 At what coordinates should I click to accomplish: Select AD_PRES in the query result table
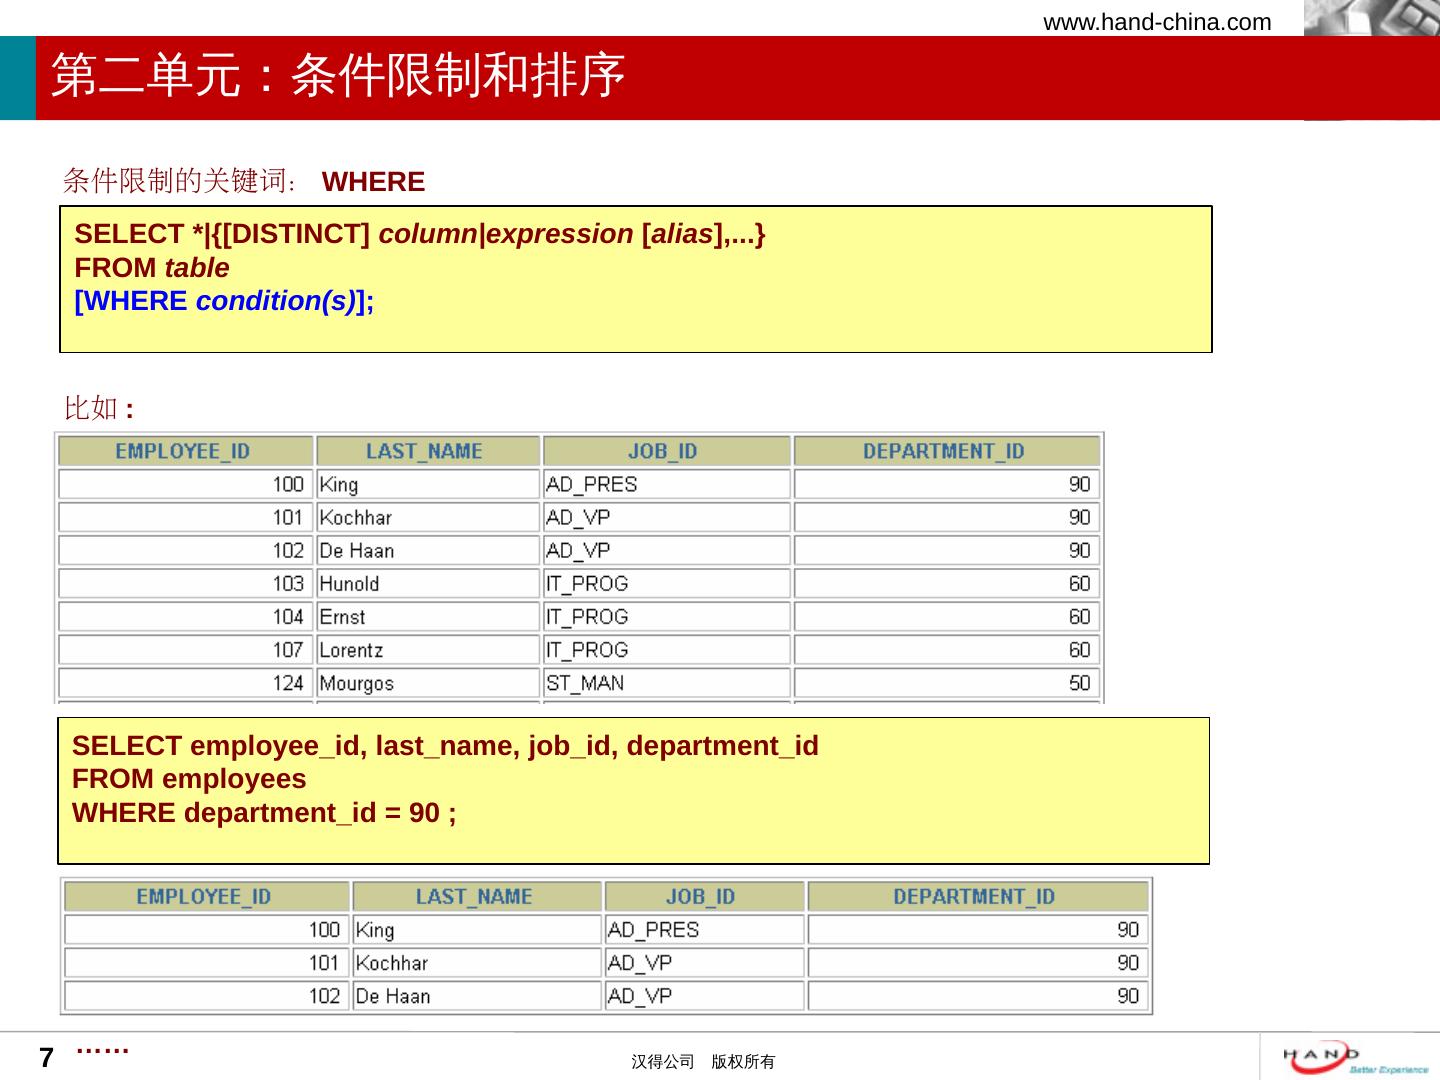pyautogui.click(x=704, y=930)
